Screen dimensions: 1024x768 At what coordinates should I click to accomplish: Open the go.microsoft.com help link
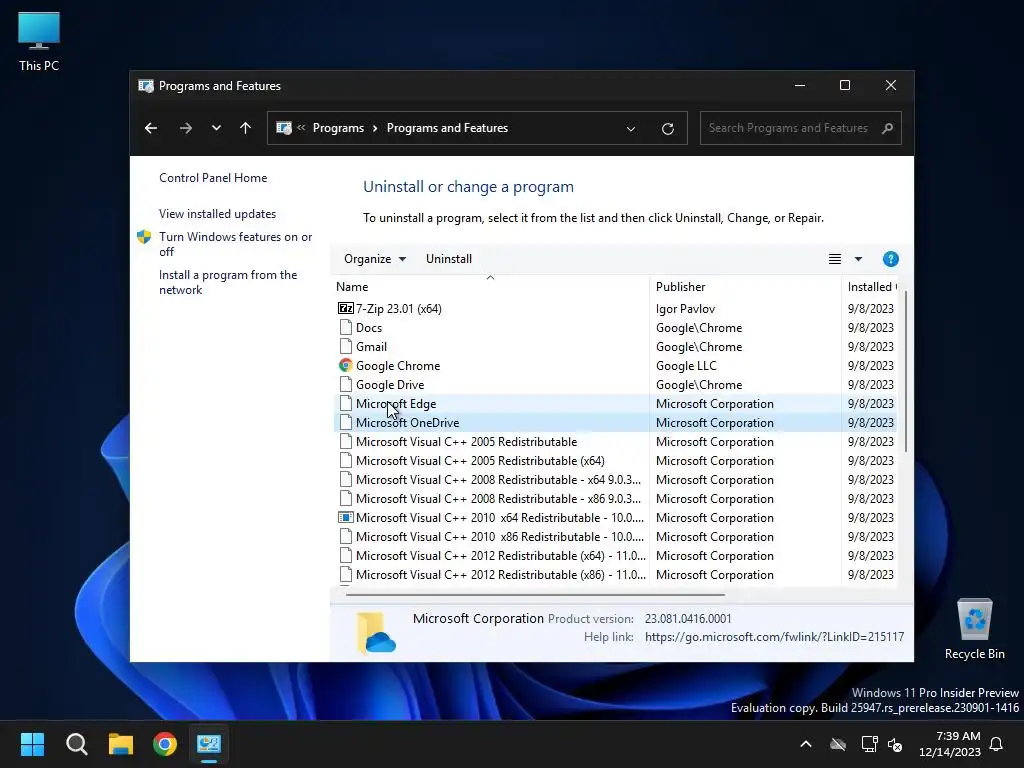(x=774, y=637)
